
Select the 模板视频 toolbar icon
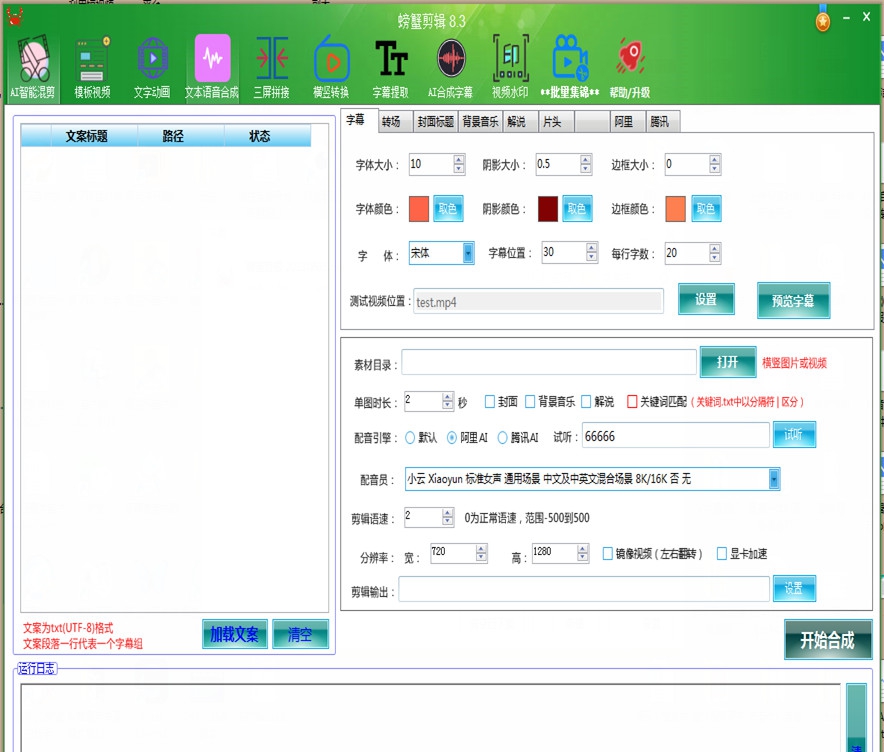click(x=92, y=62)
